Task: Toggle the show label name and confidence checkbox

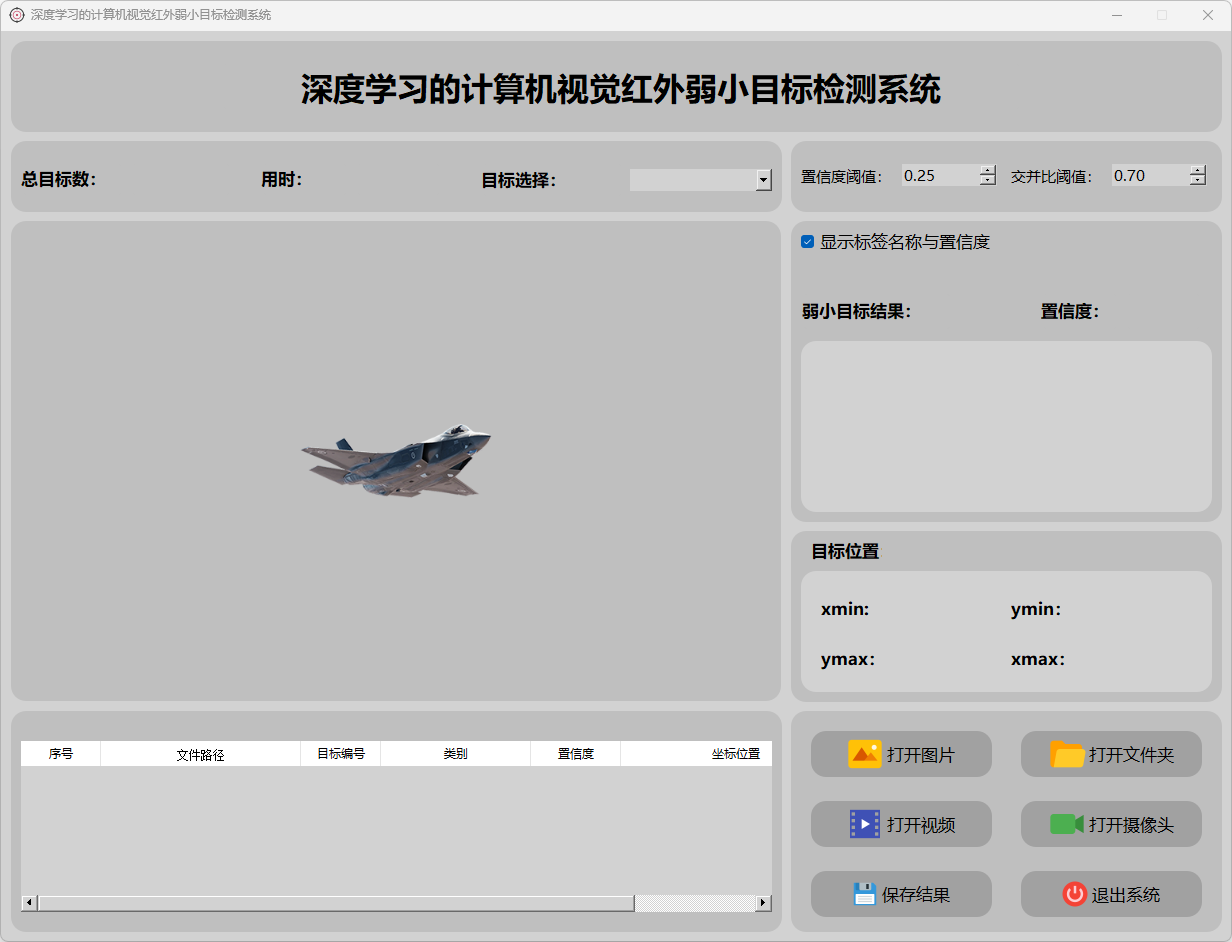Action: [x=808, y=242]
